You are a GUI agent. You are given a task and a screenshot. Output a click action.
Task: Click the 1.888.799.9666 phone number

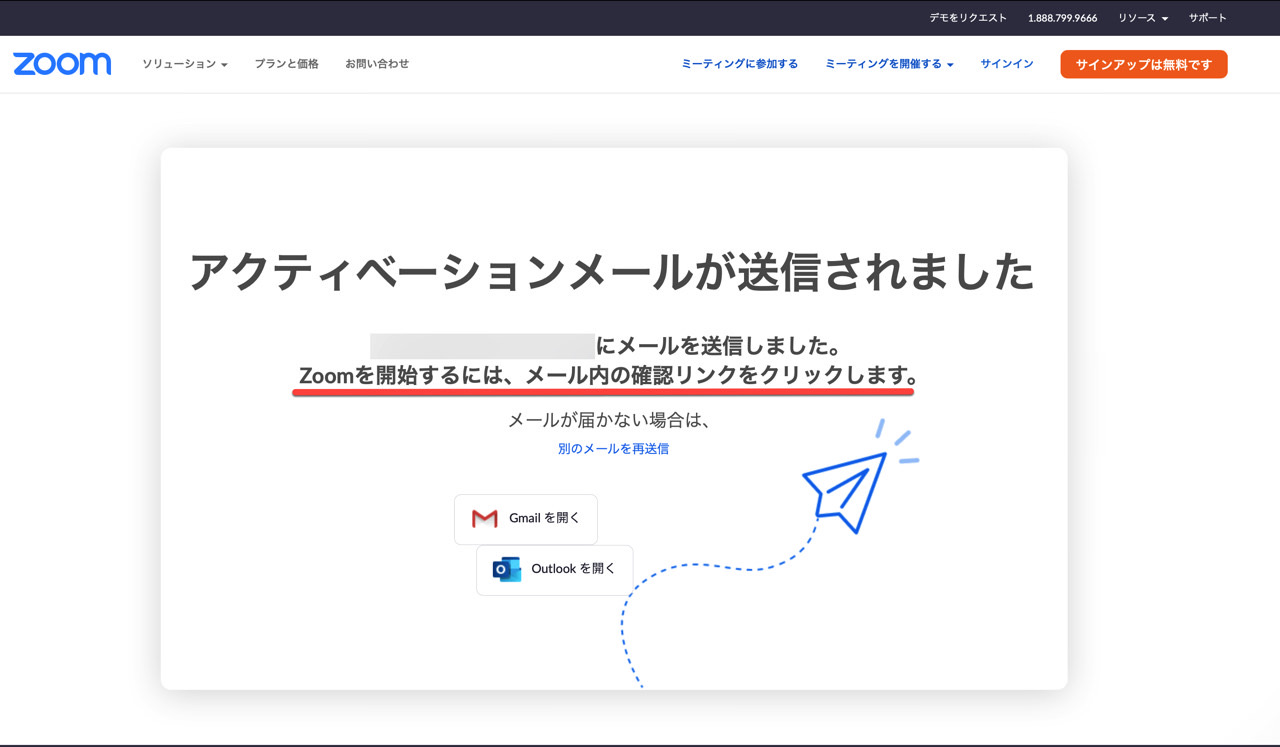[1062, 18]
